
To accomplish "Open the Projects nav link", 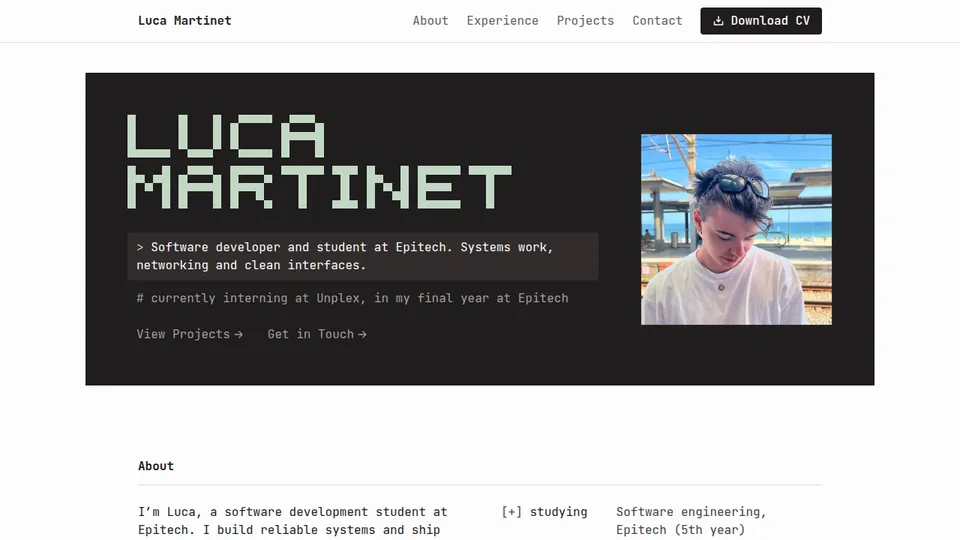I will coord(585,21).
